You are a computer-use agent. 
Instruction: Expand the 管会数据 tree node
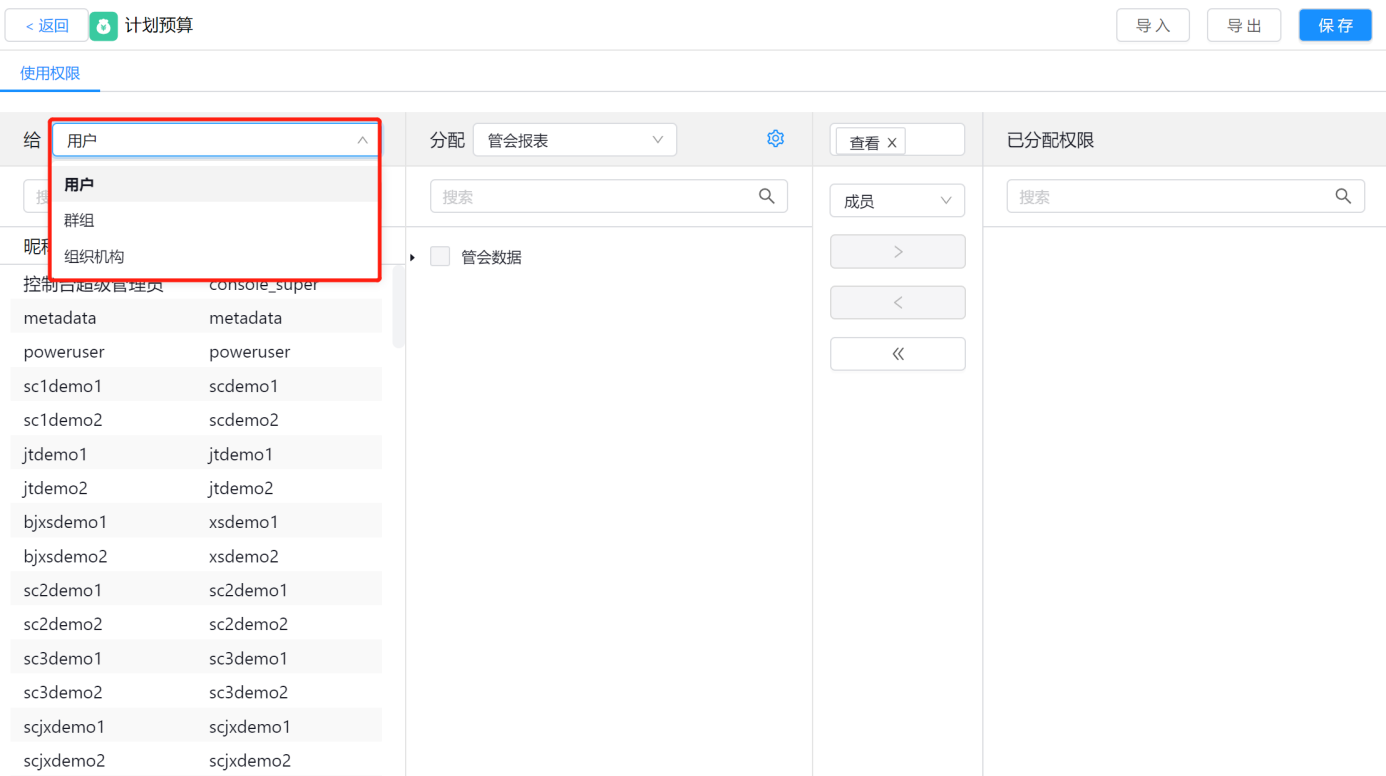[x=413, y=258]
